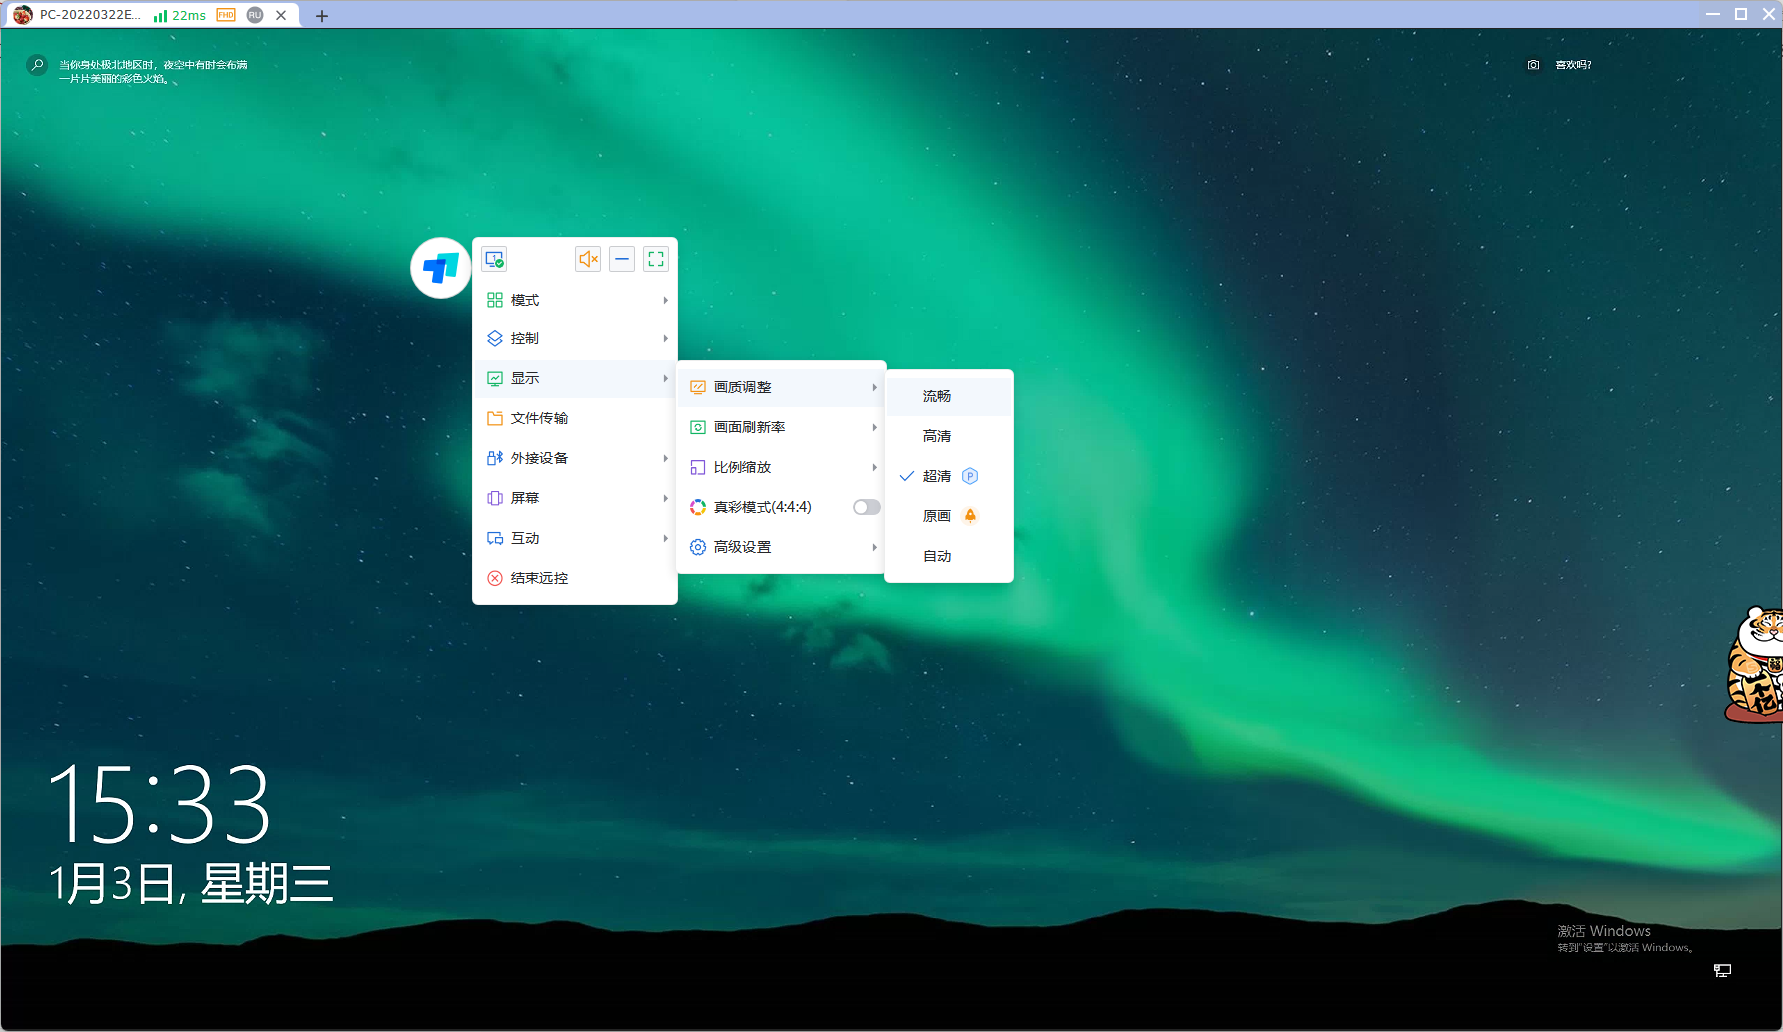
Task: Select 高清 picture quality
Action: click(x=949, y=436)
